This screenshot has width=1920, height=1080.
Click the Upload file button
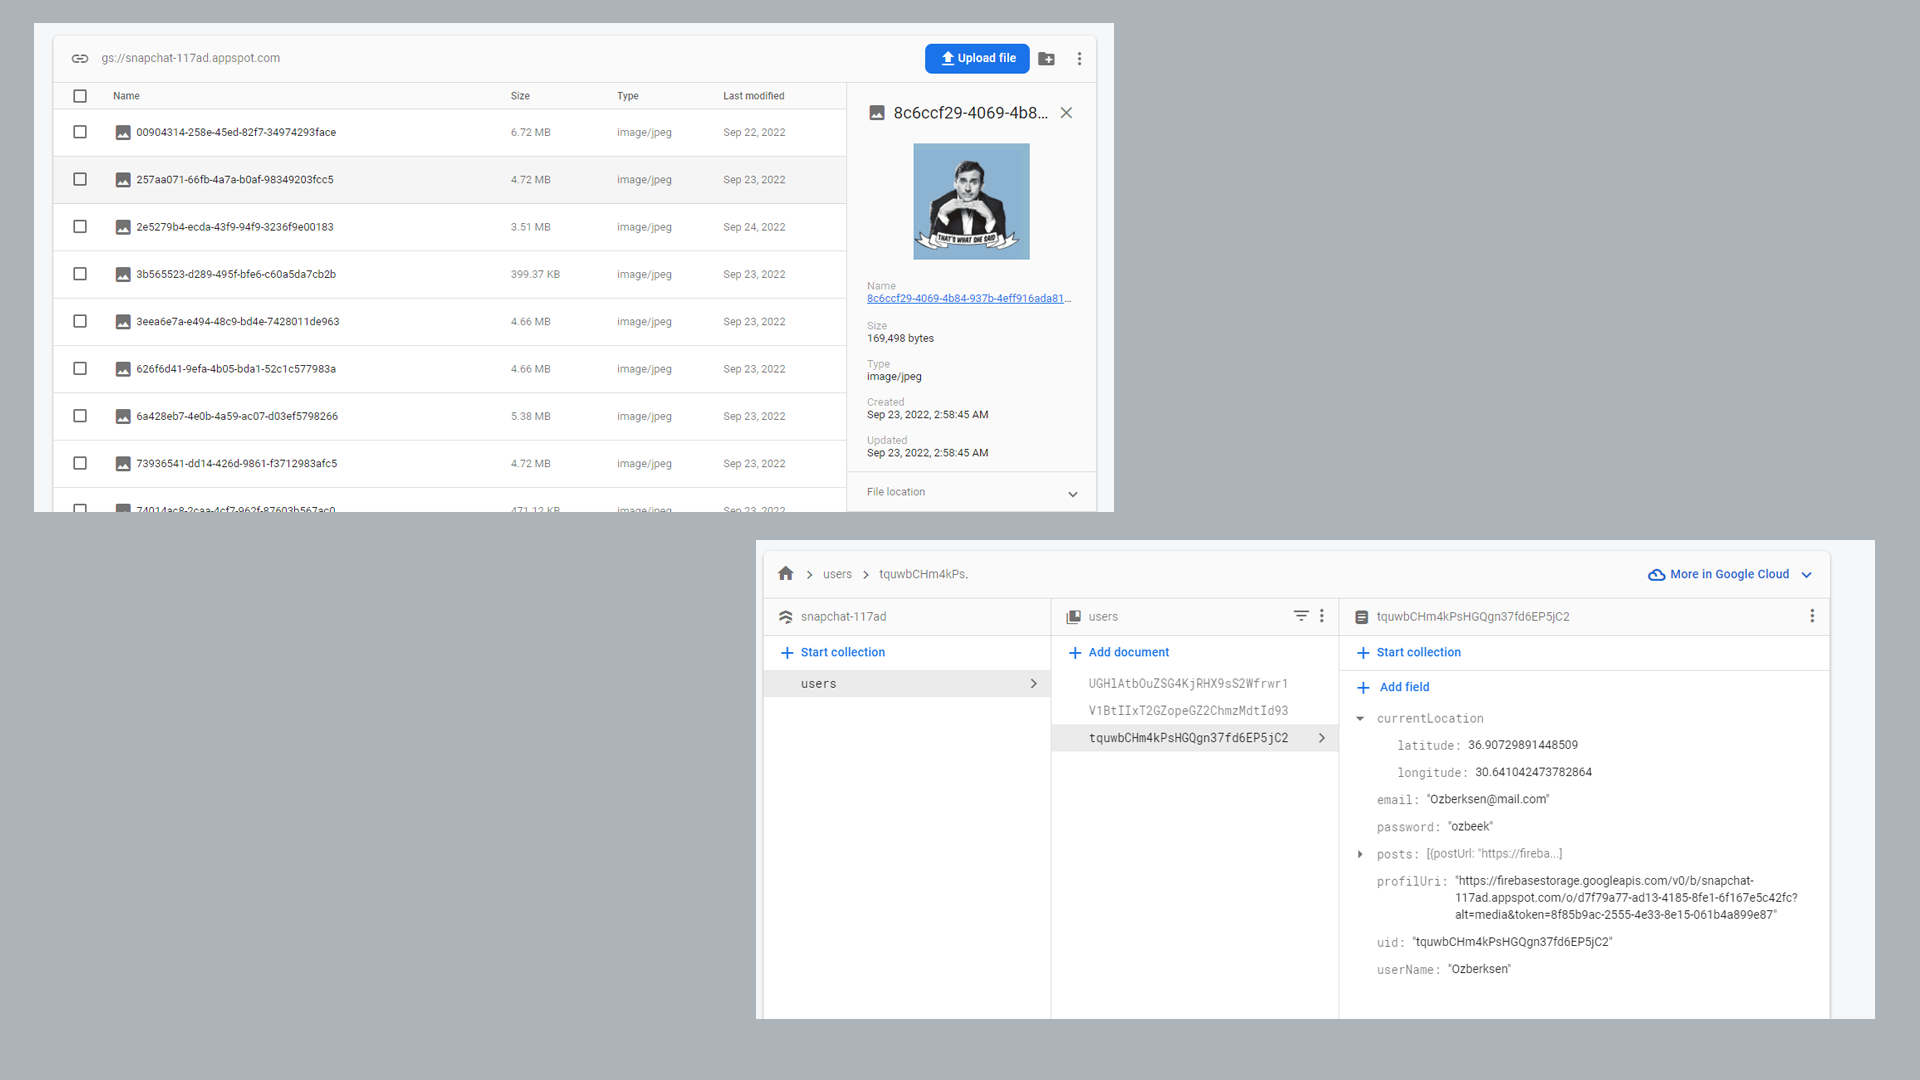point(977,58)
